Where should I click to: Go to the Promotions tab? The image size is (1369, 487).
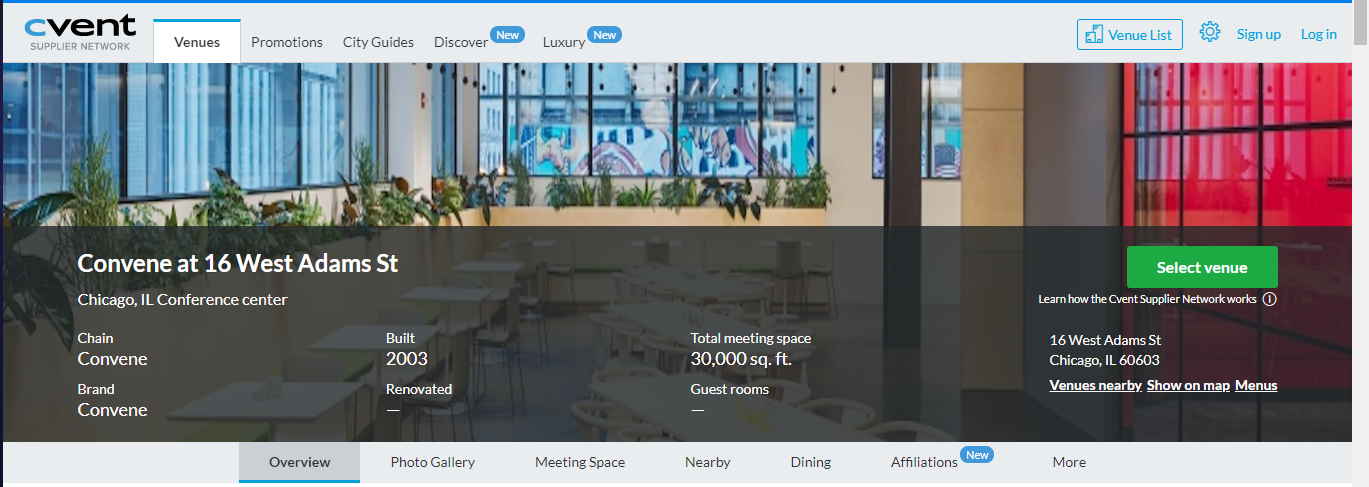[287, 42]
